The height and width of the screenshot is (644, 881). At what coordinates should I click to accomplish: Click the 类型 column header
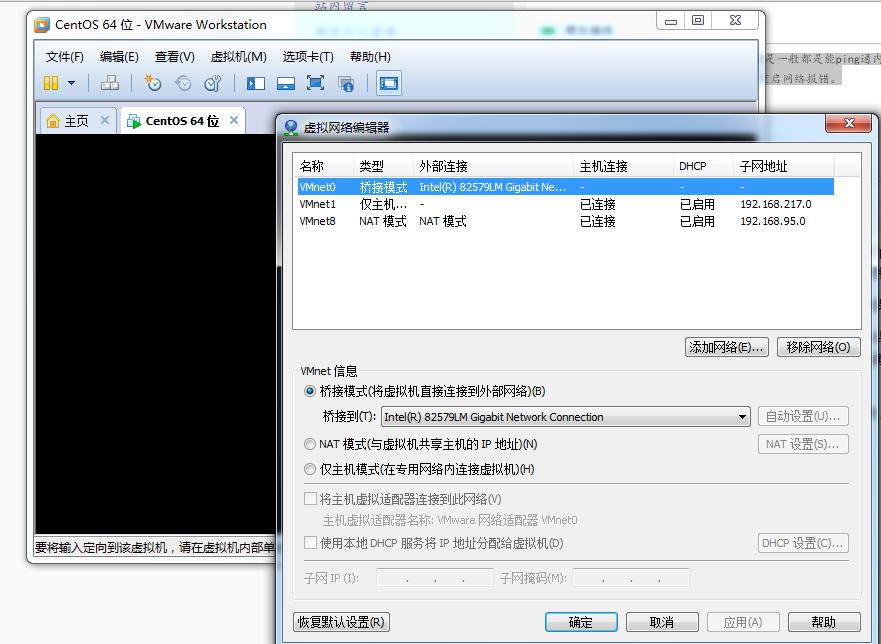tap(383, 166)
